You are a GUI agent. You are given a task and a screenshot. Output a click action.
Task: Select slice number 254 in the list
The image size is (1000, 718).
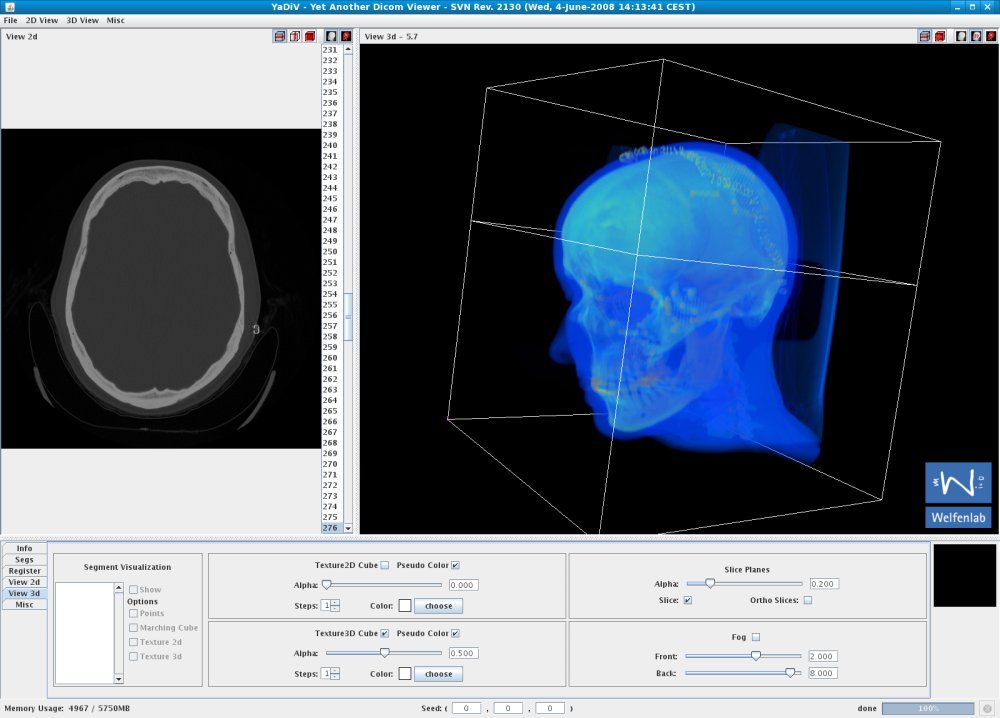(330, 294)
